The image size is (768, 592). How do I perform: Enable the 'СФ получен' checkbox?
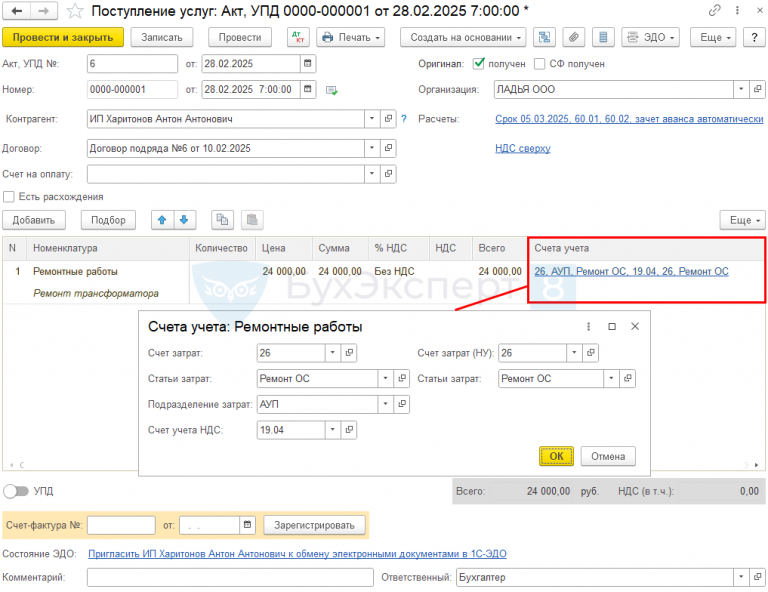[x=540, y=64]
